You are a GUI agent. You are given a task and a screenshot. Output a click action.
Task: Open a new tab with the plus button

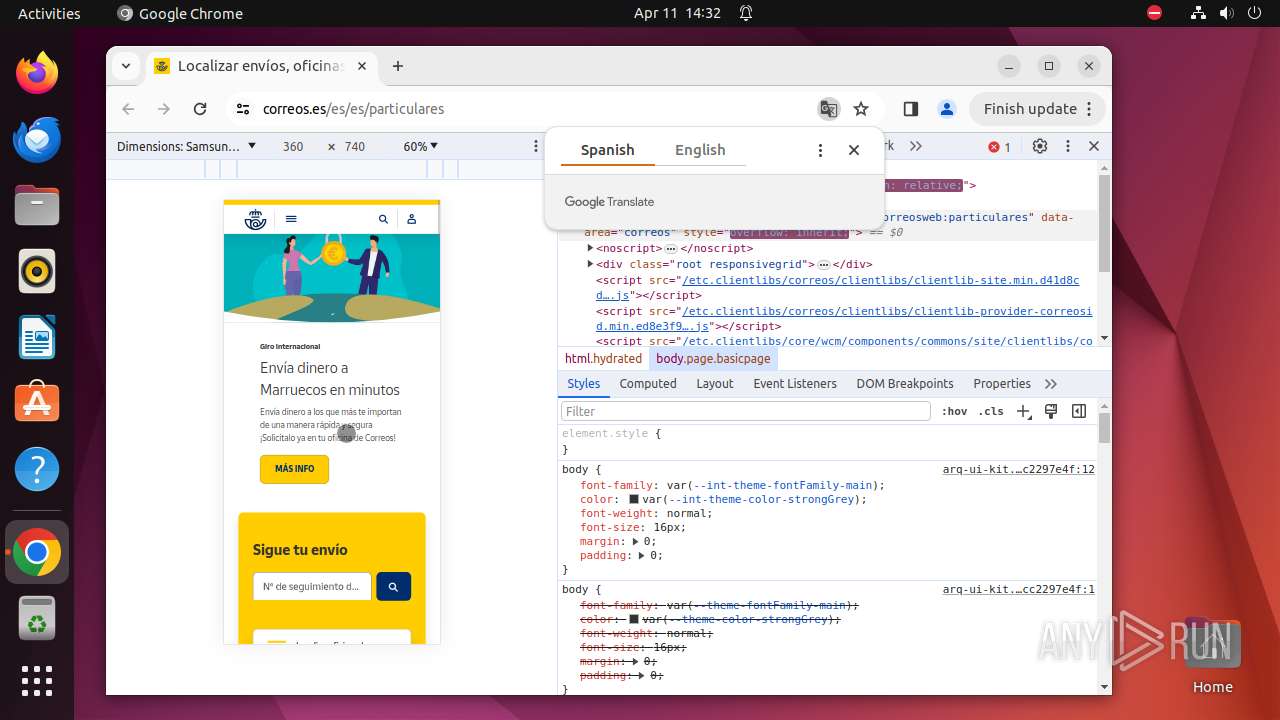[398, 66]
